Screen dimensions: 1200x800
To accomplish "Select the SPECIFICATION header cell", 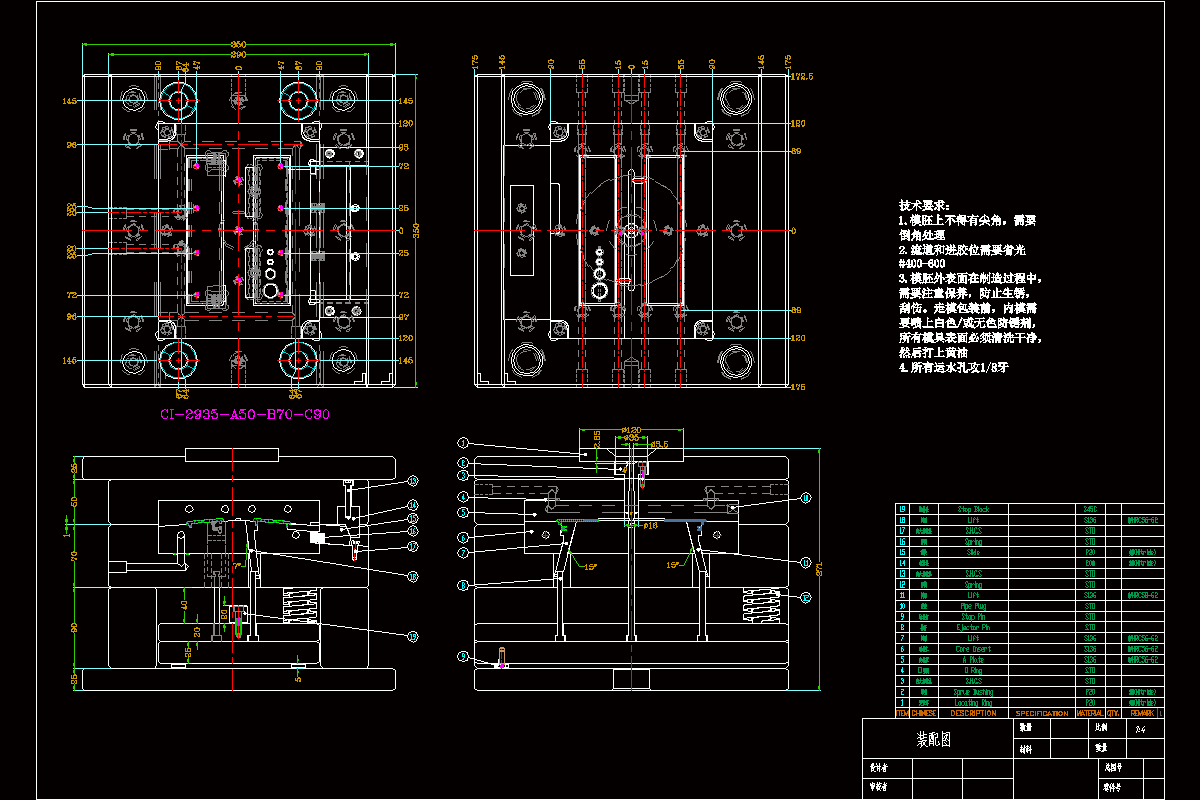I will click(x=1042, y=713).
